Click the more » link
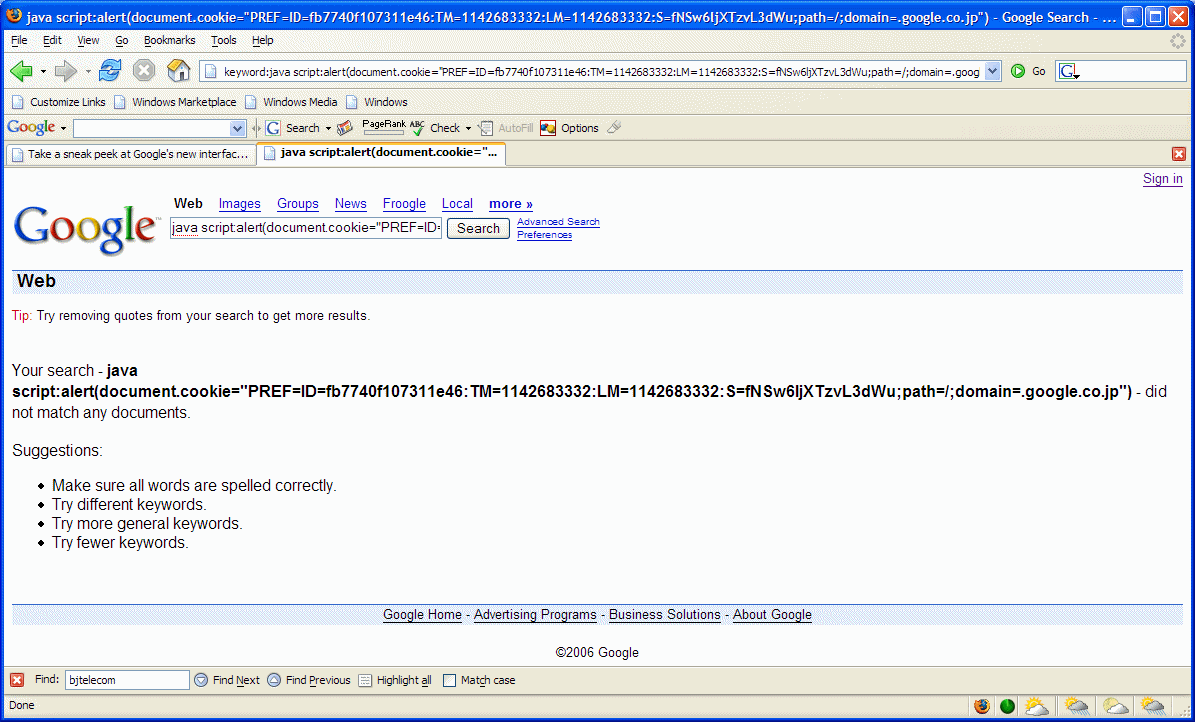 click(x=511, y=204)
